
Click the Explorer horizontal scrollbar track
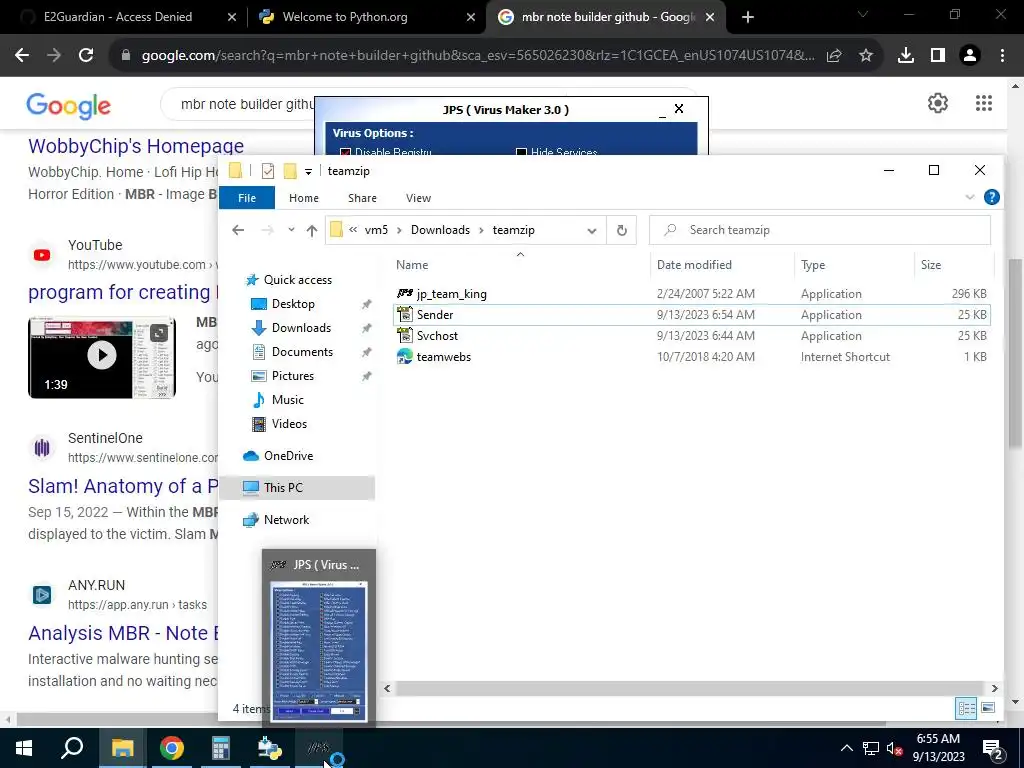tap(689, 688)
